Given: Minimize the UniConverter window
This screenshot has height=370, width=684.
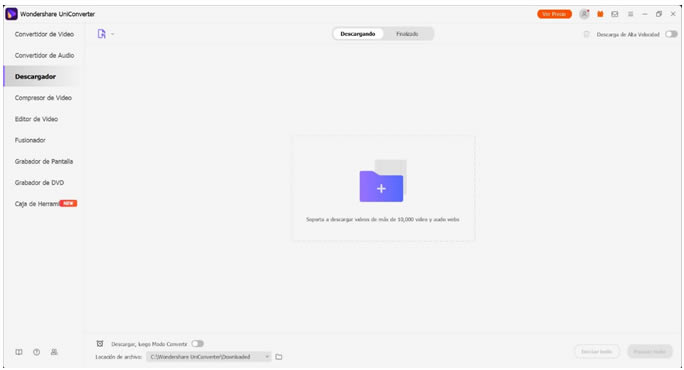Looking at the screenshot, I should (644, 14).
